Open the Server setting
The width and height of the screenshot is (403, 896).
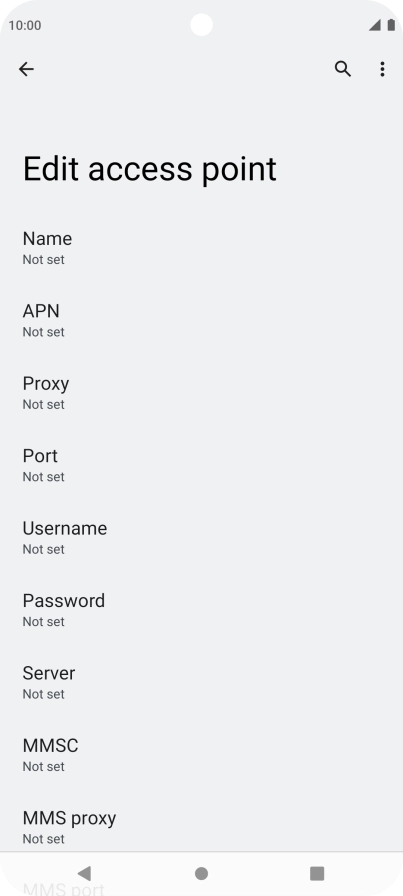[201, 682]
